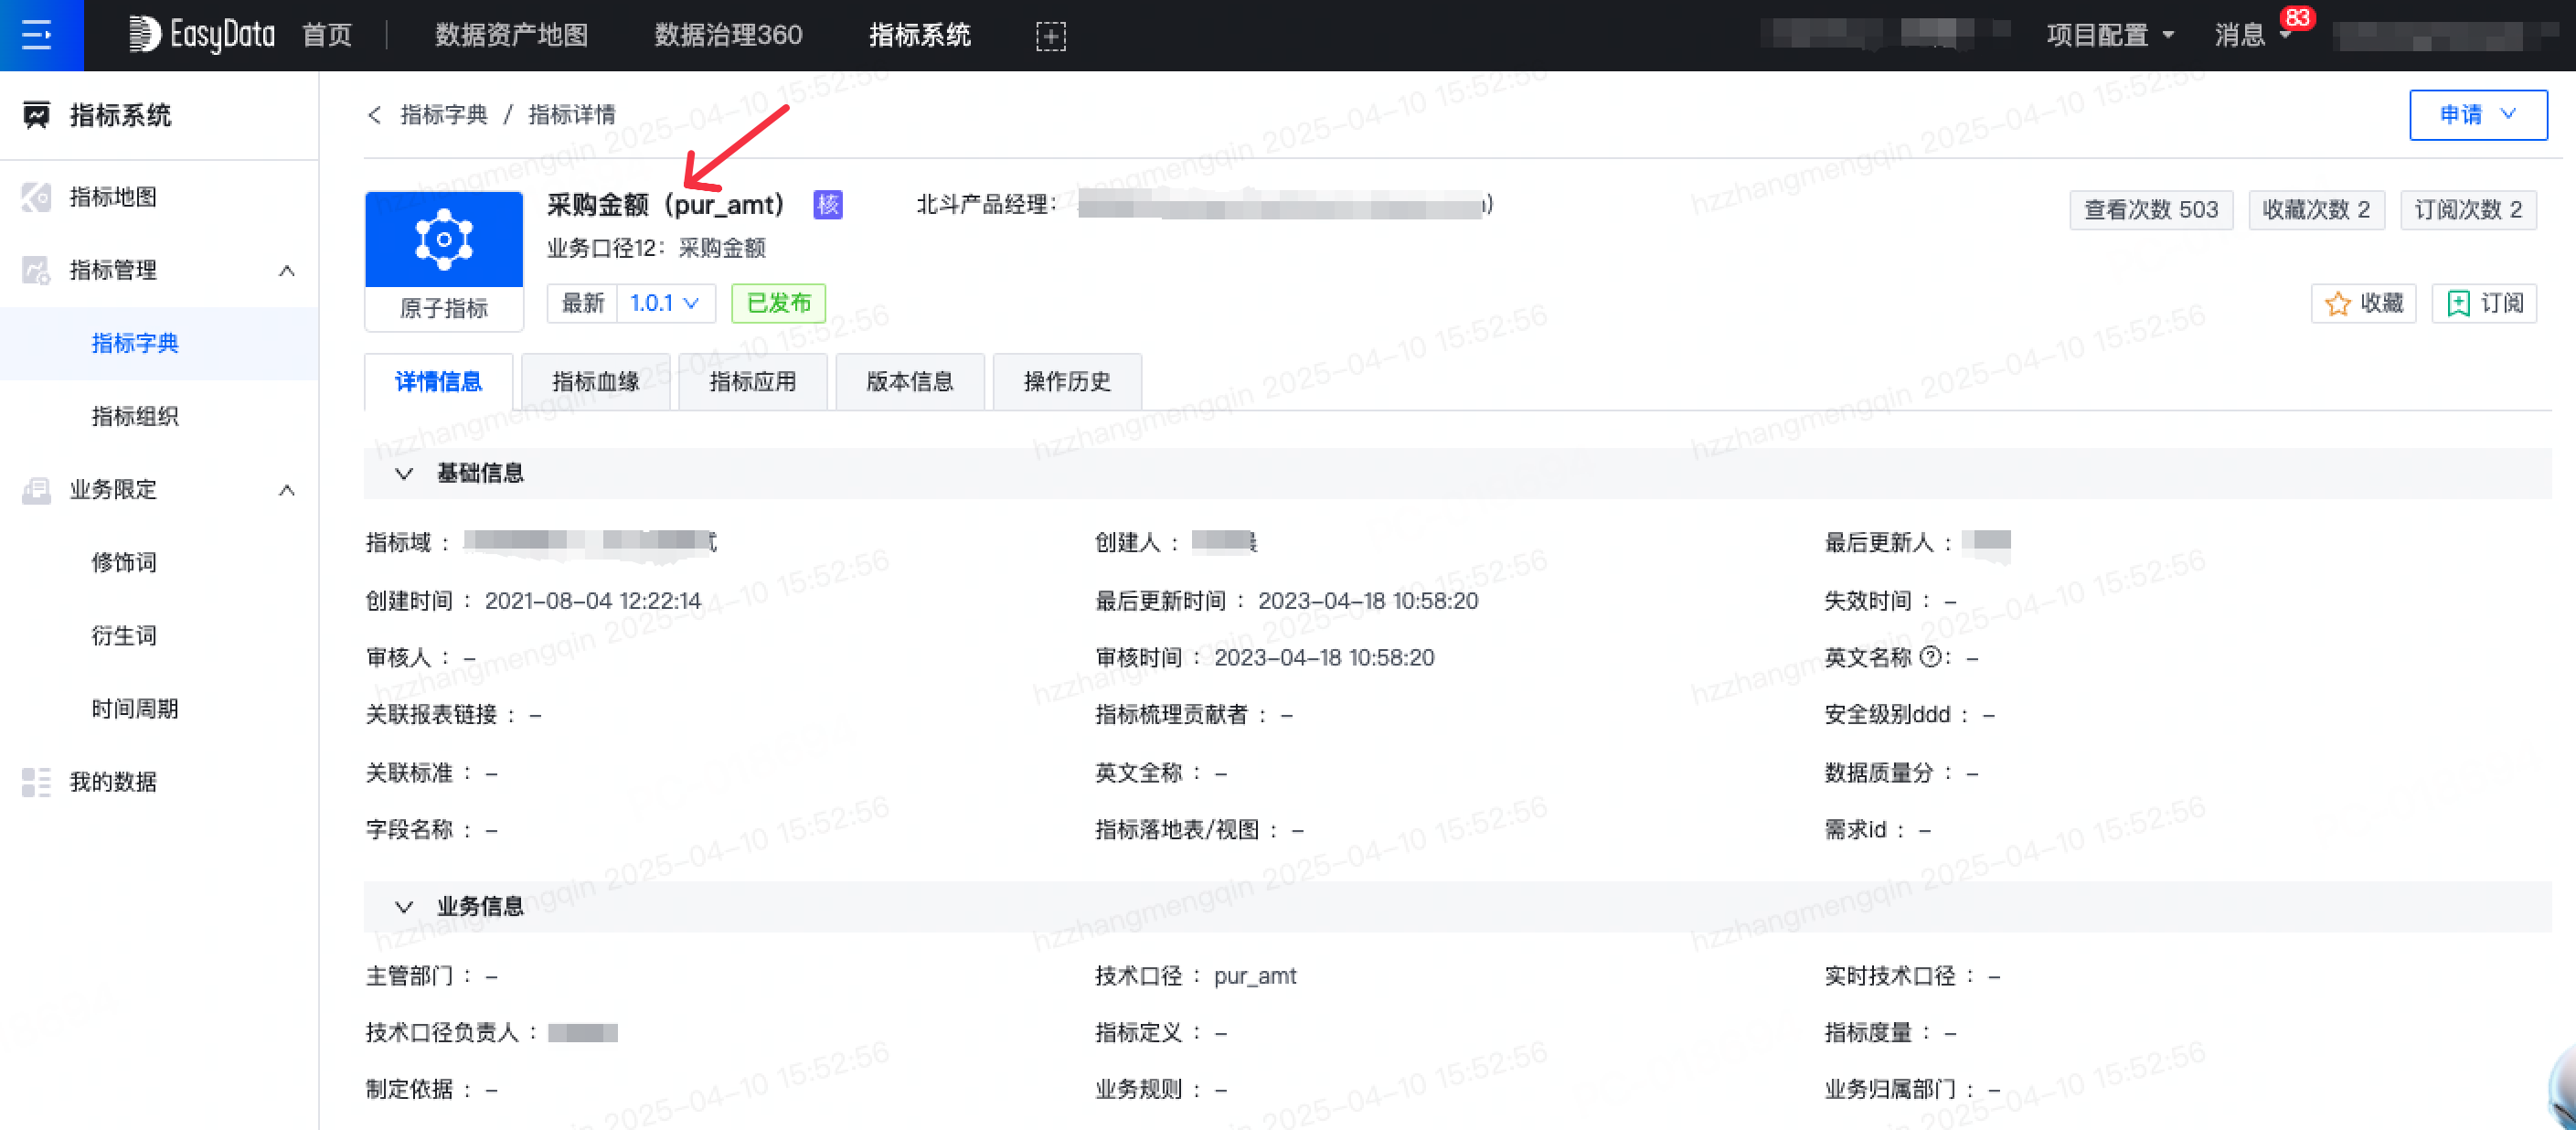Click the 原子指标 label
The image size is (2576, 1130).
pyautogui.click(x=443, y=308)
